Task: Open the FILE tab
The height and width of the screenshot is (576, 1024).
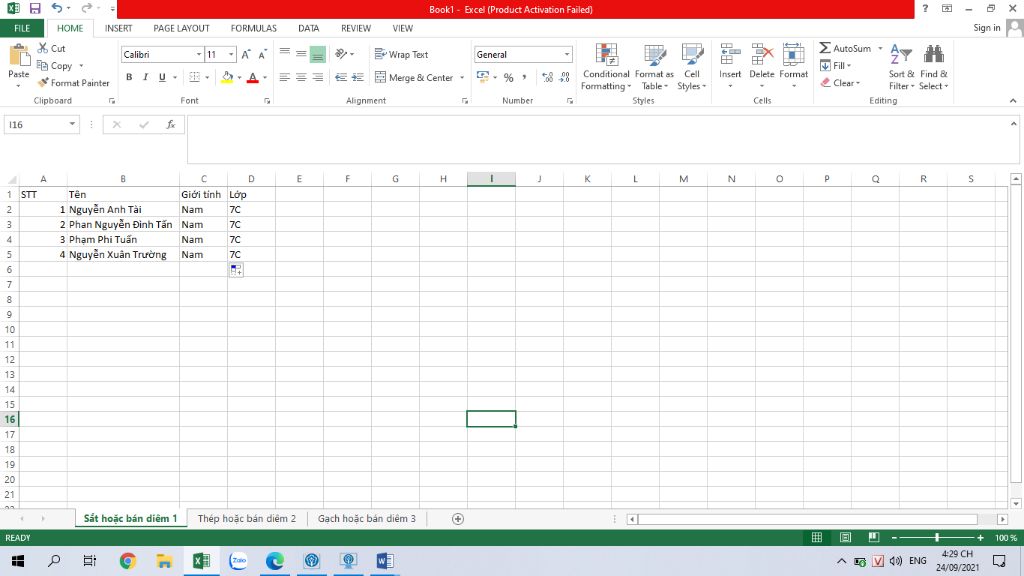Action: pyautogui.click(x=22, y=28)
